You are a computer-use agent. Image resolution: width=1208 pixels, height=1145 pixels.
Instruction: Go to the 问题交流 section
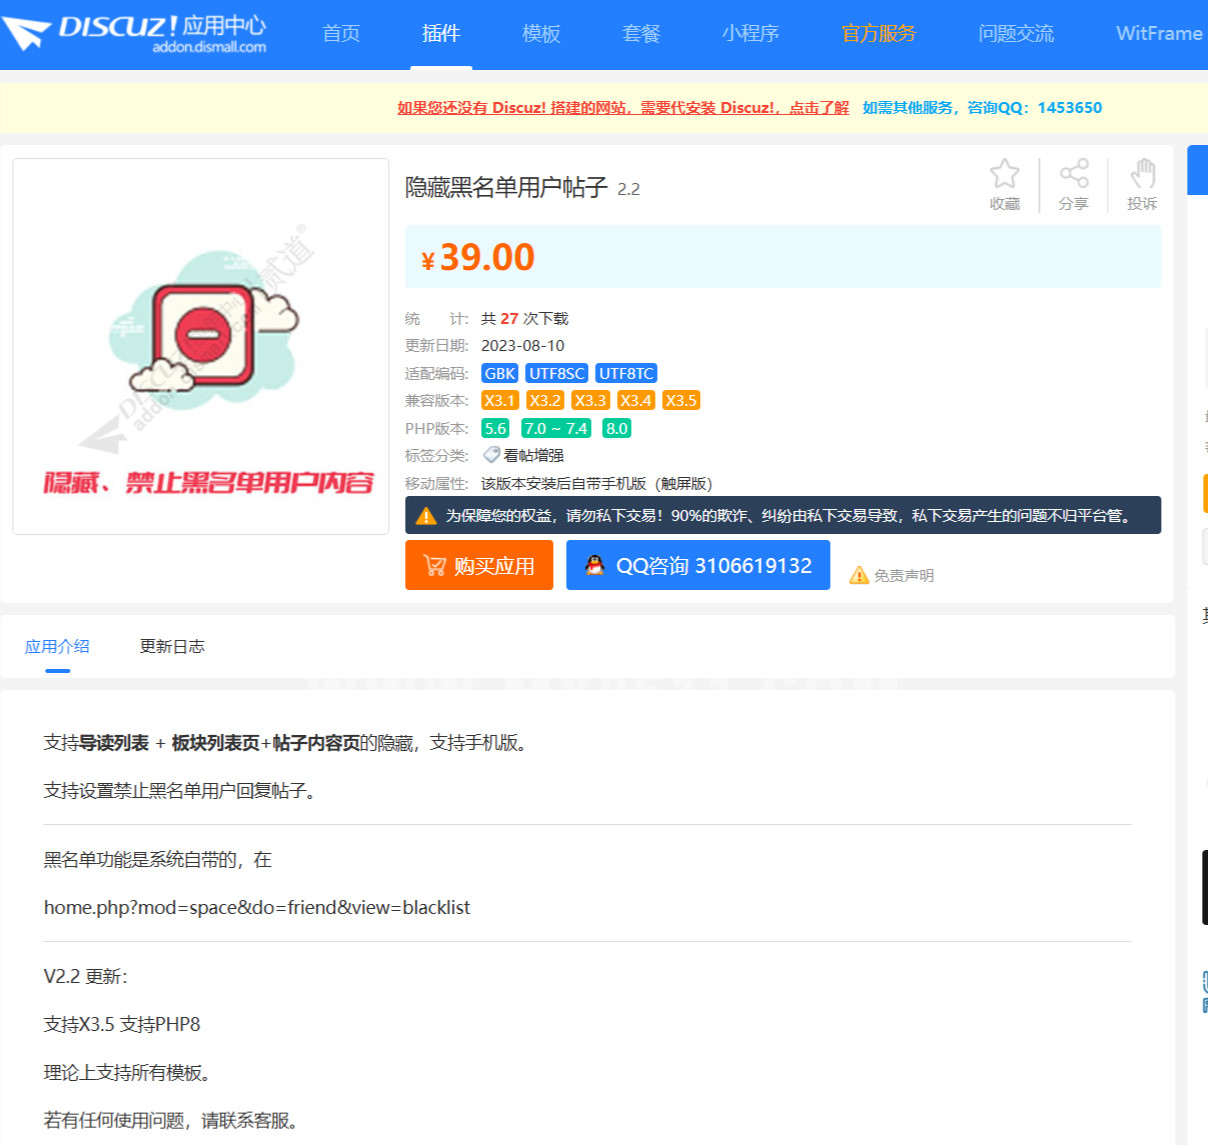coord(1016,34)
